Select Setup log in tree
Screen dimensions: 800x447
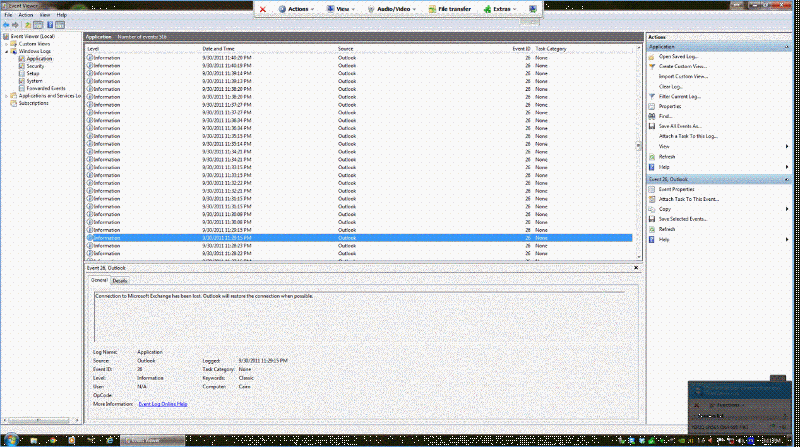[x=33, y=73]
